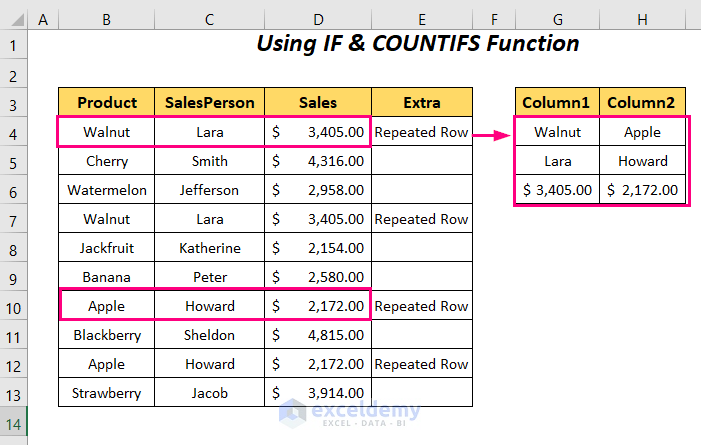
Task: Select row 10 header
Action: 14,306
